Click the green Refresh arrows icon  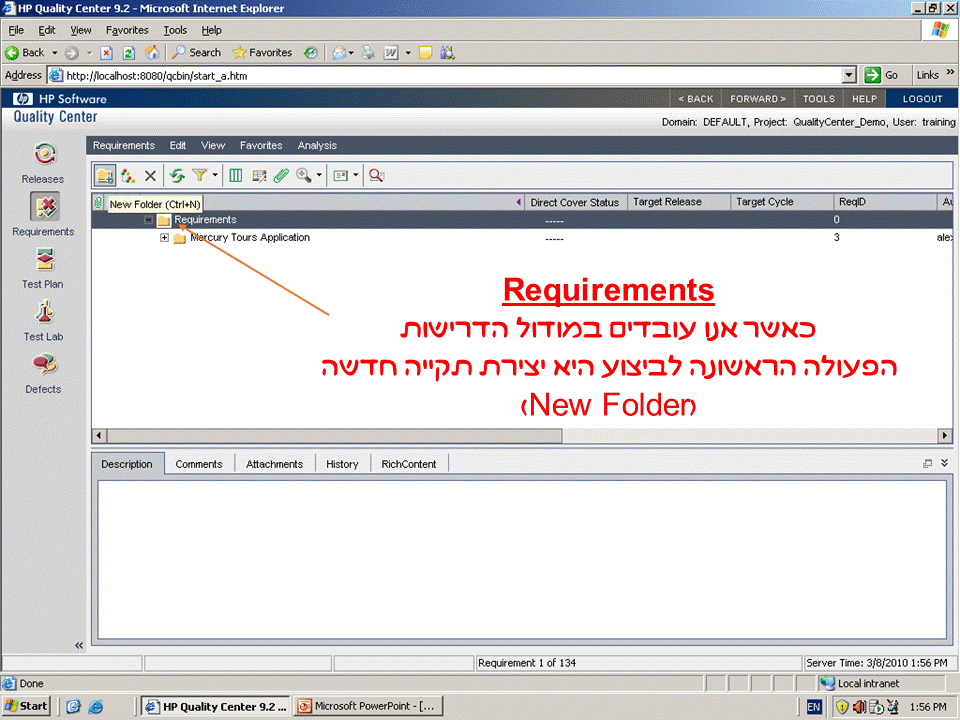[177, 176]
